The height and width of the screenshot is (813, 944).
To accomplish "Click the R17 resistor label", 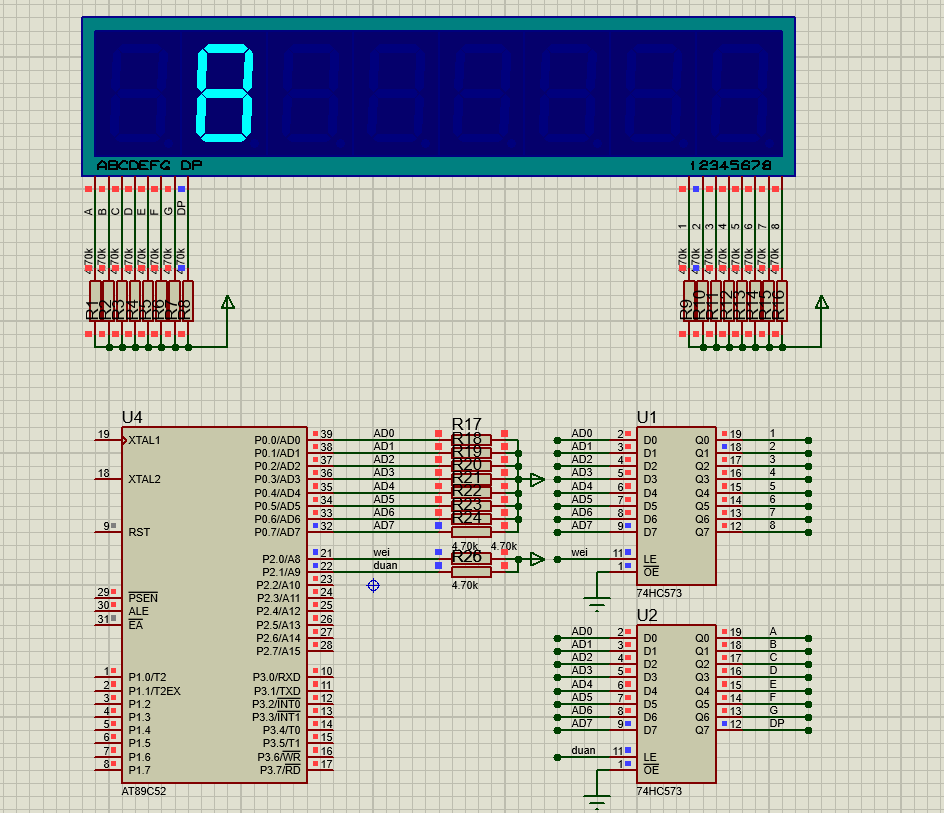I will pyautogui.click(x=467, y=425).
